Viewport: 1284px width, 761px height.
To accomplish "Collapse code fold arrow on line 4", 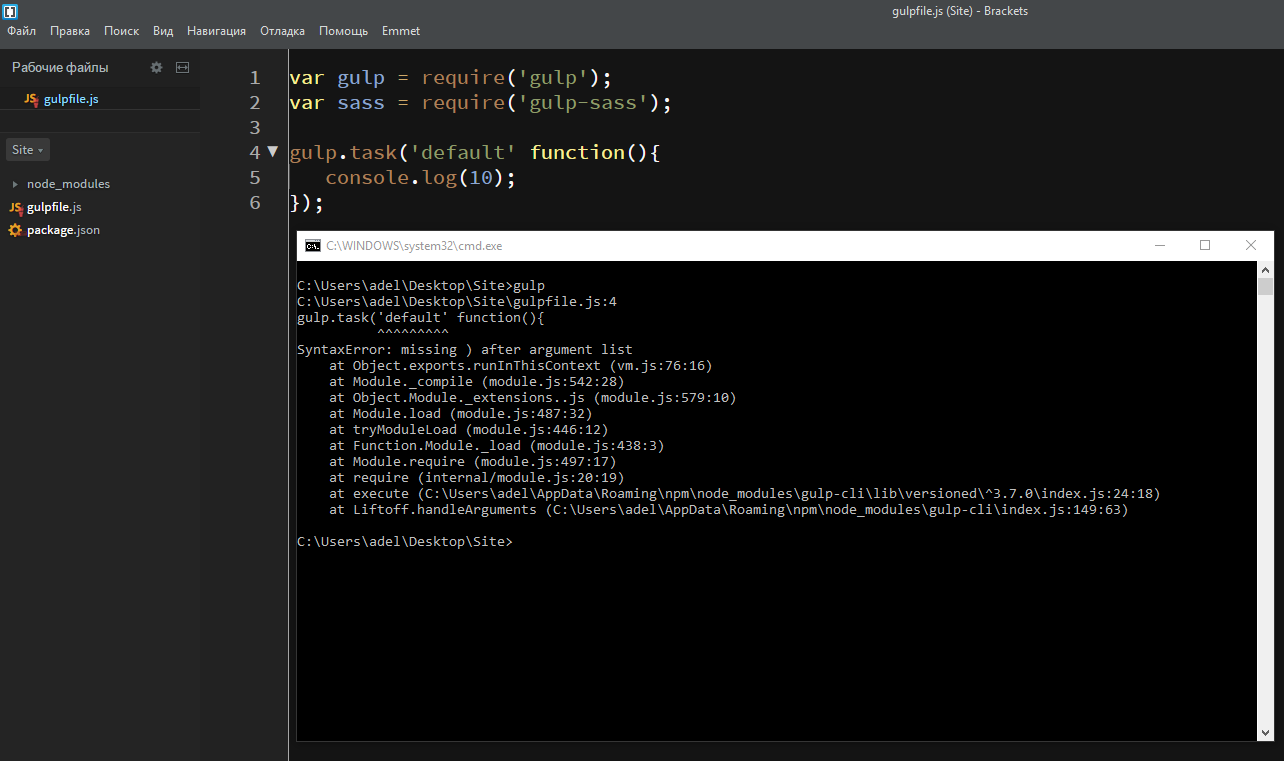I will tap(273, 152).
